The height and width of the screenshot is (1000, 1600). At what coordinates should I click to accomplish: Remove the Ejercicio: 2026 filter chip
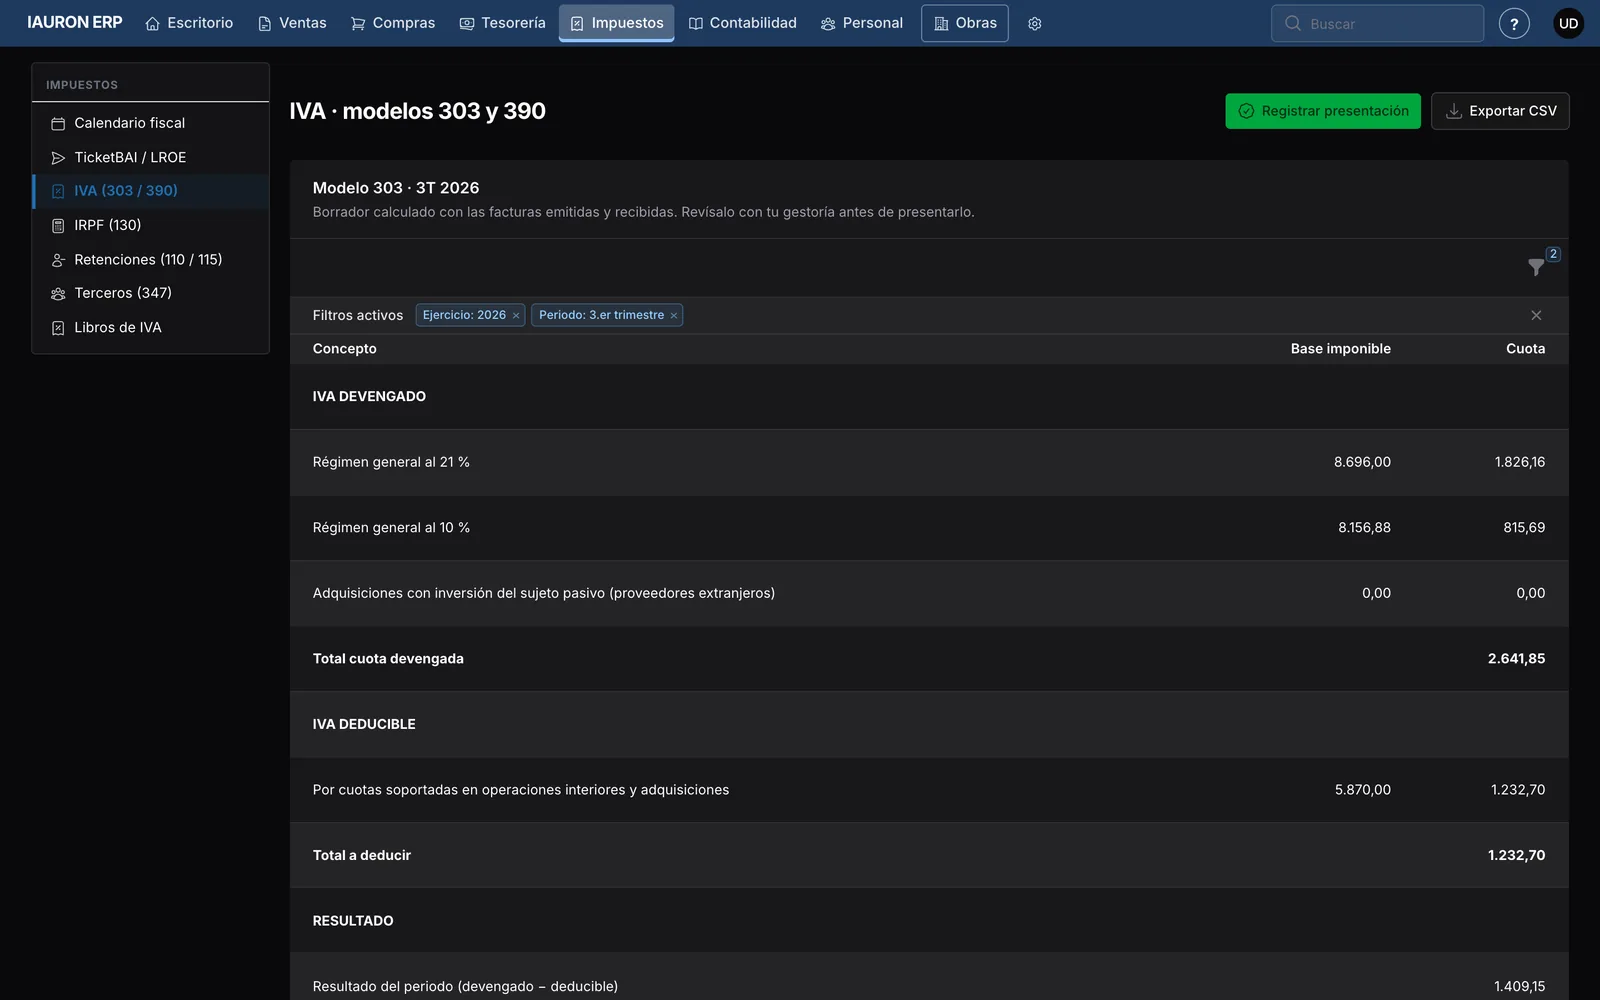[516, 316]
